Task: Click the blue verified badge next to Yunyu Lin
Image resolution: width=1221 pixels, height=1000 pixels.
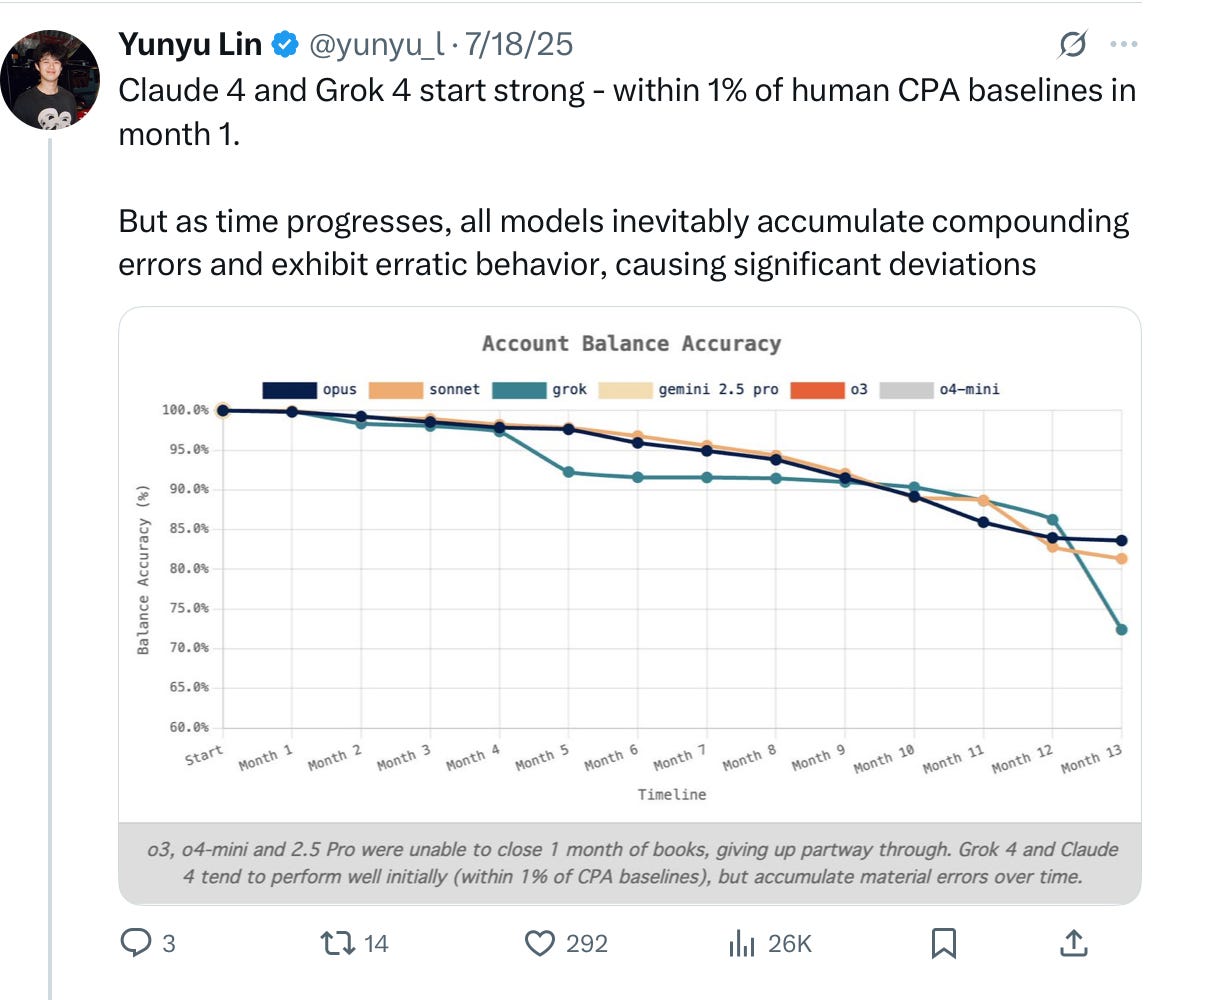Action: coord(286,43)
